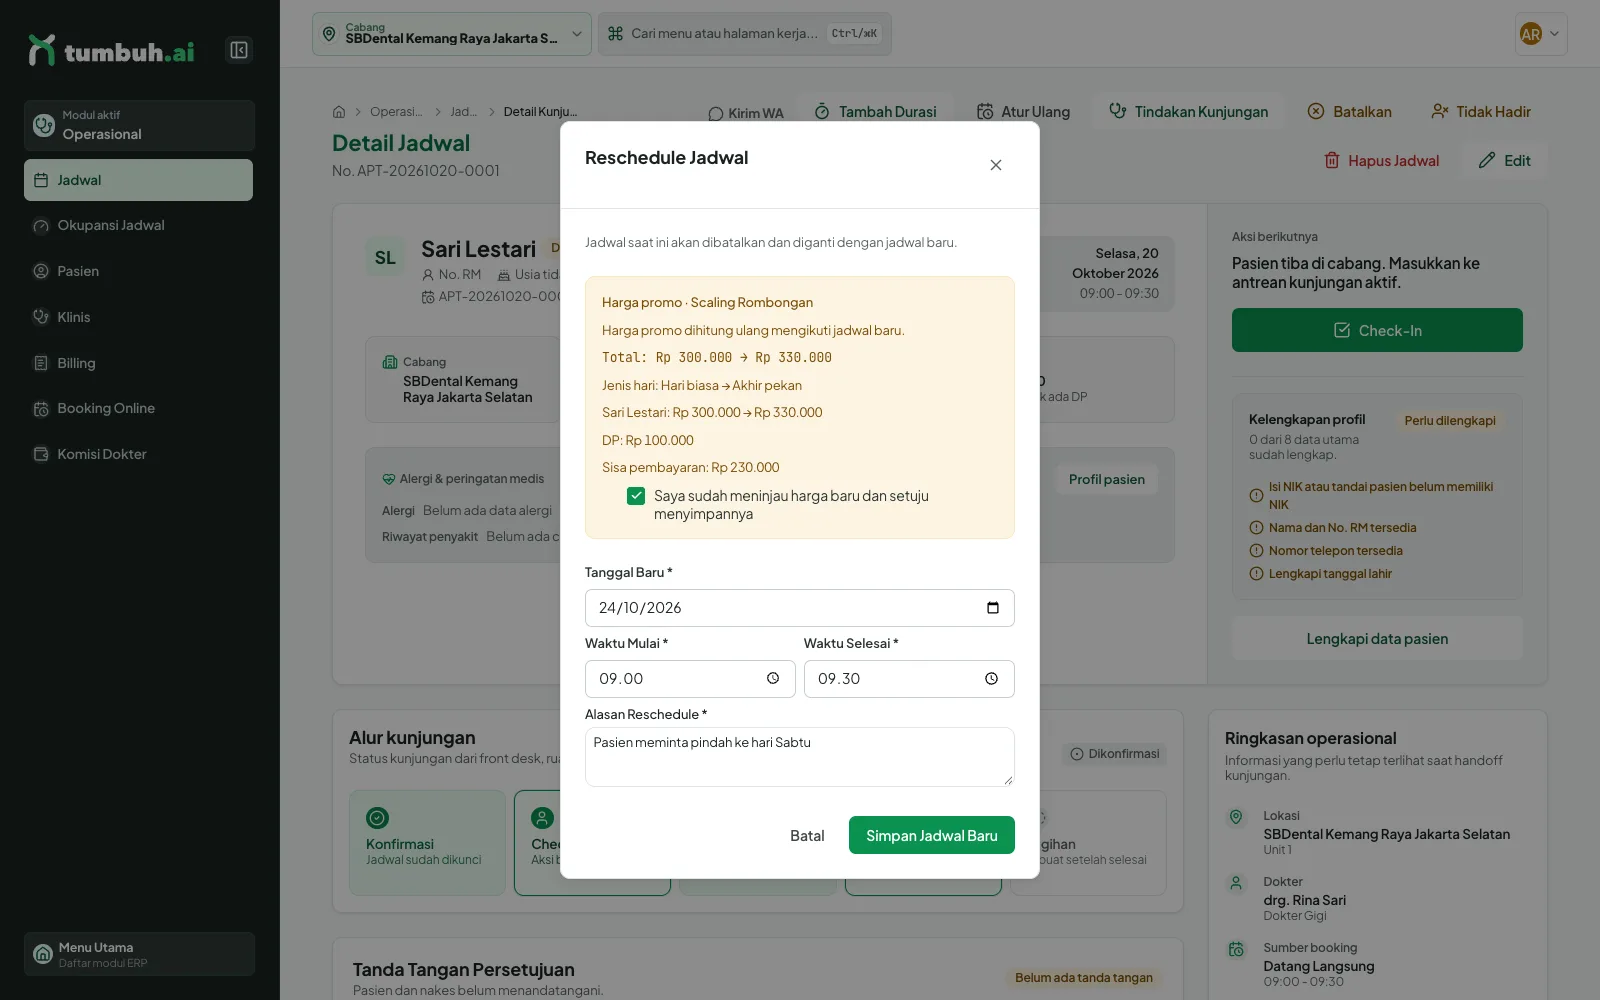The height and width of the screenshot is (1000, 1600).
Task: Open Komisi Dokter menu
Action: pyautogui.click(x=138, y=454)
